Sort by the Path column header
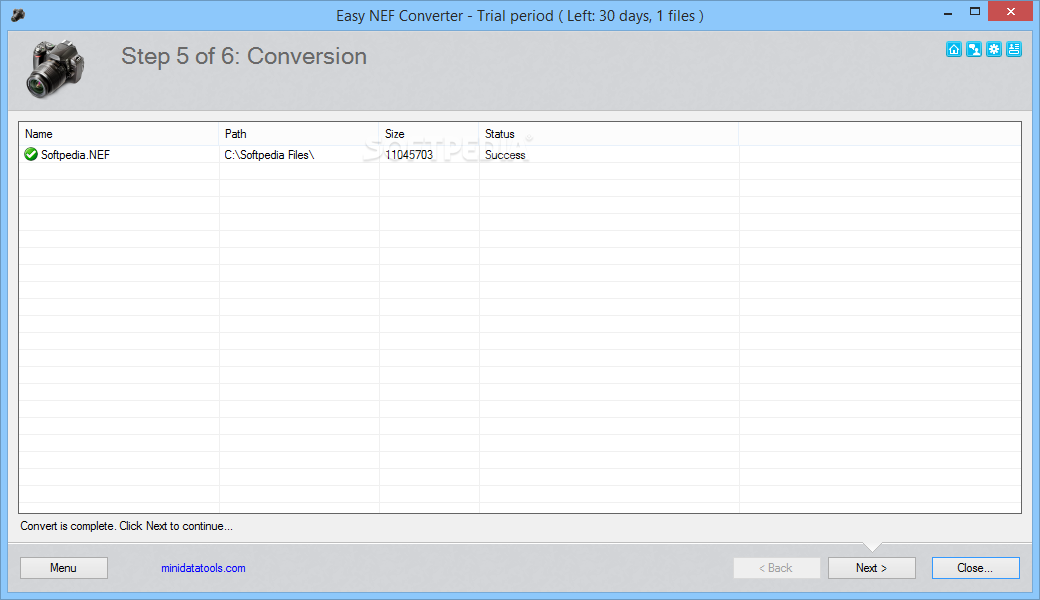1040x600 pixels. (x=298, y=134)
